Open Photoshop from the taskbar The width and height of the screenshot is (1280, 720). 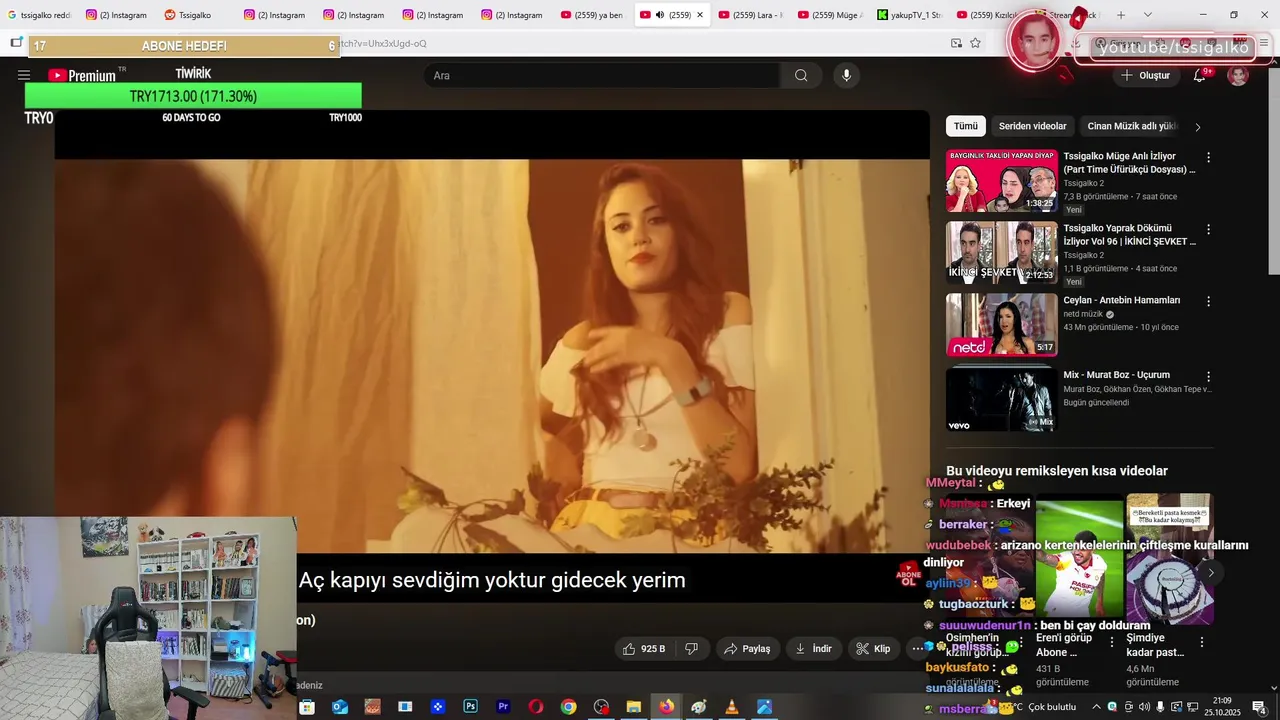tap(470, 707)
